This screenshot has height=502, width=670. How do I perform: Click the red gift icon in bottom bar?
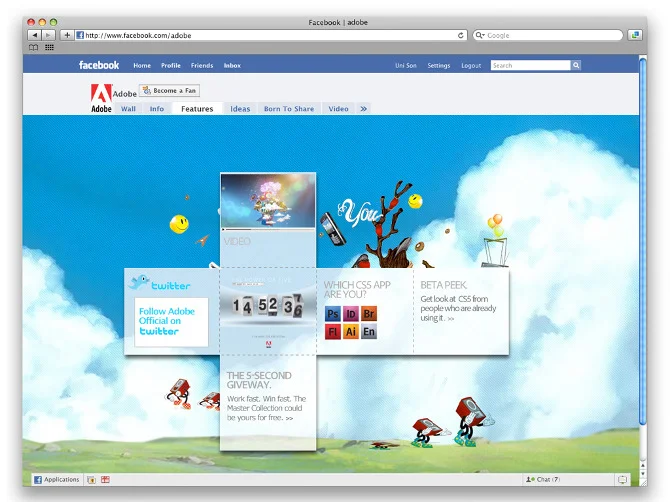105,480
